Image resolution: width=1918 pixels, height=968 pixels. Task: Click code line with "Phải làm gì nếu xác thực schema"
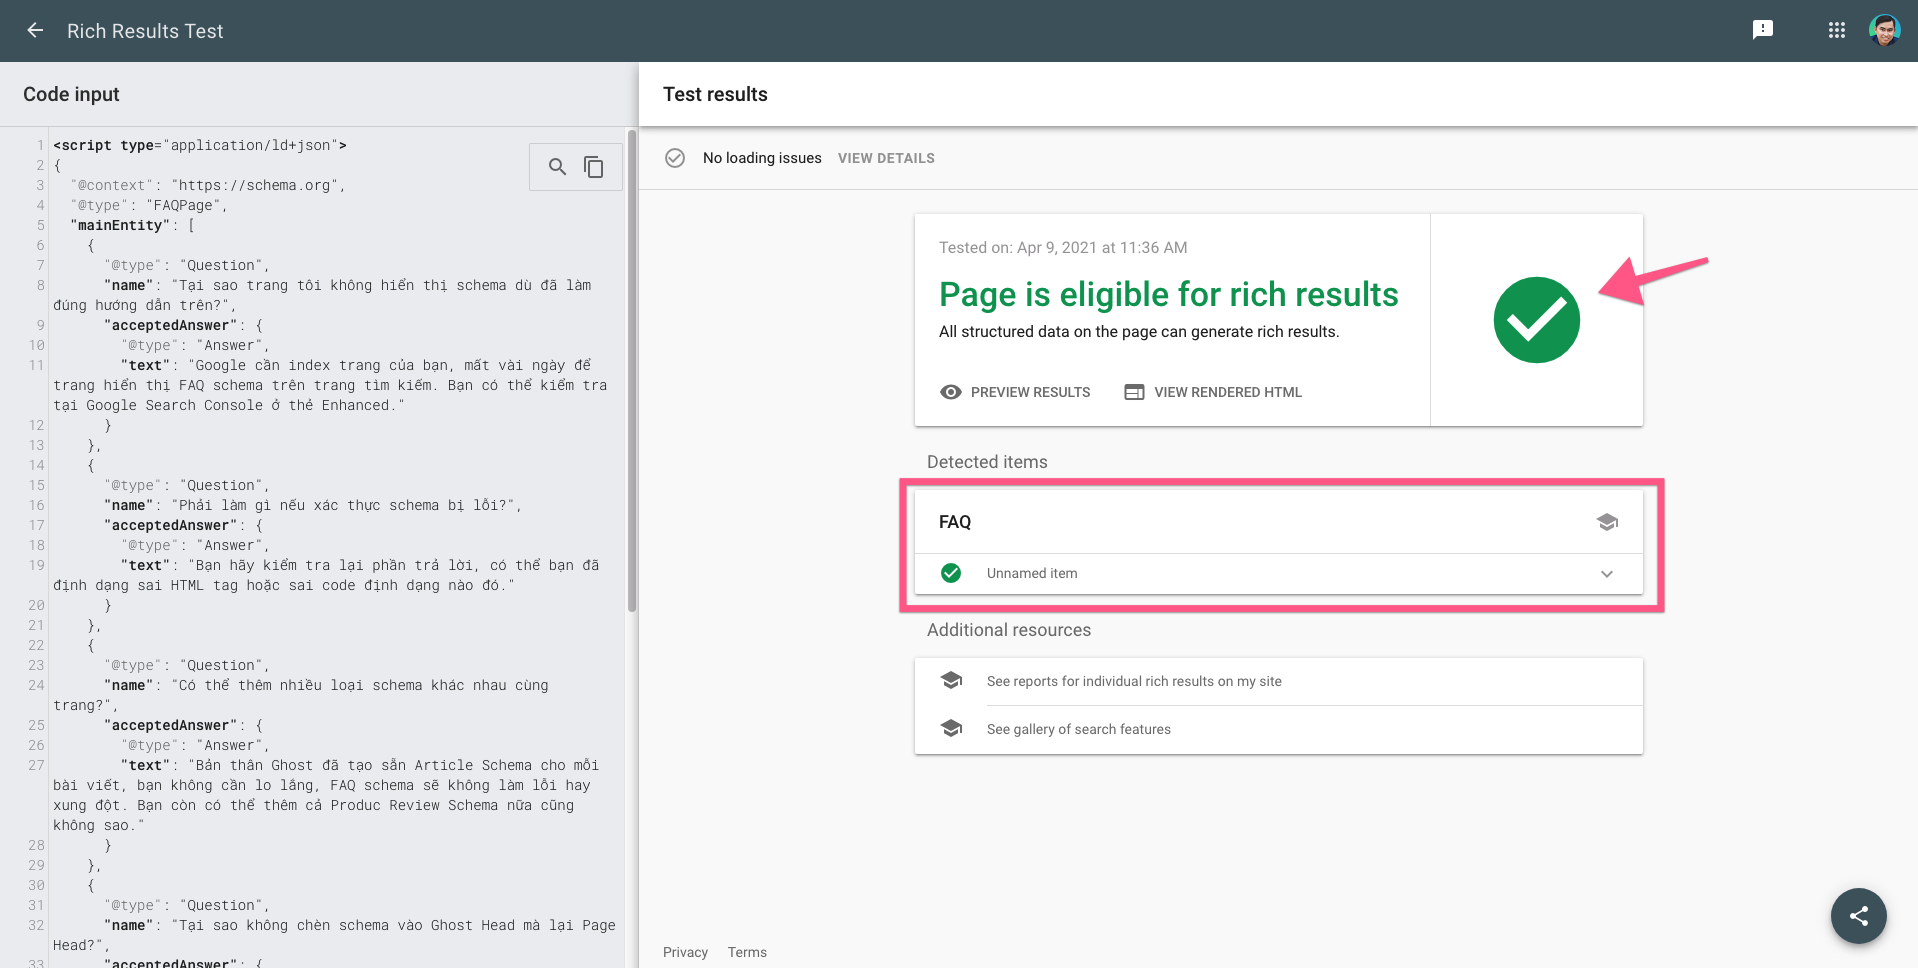point(313,505)
